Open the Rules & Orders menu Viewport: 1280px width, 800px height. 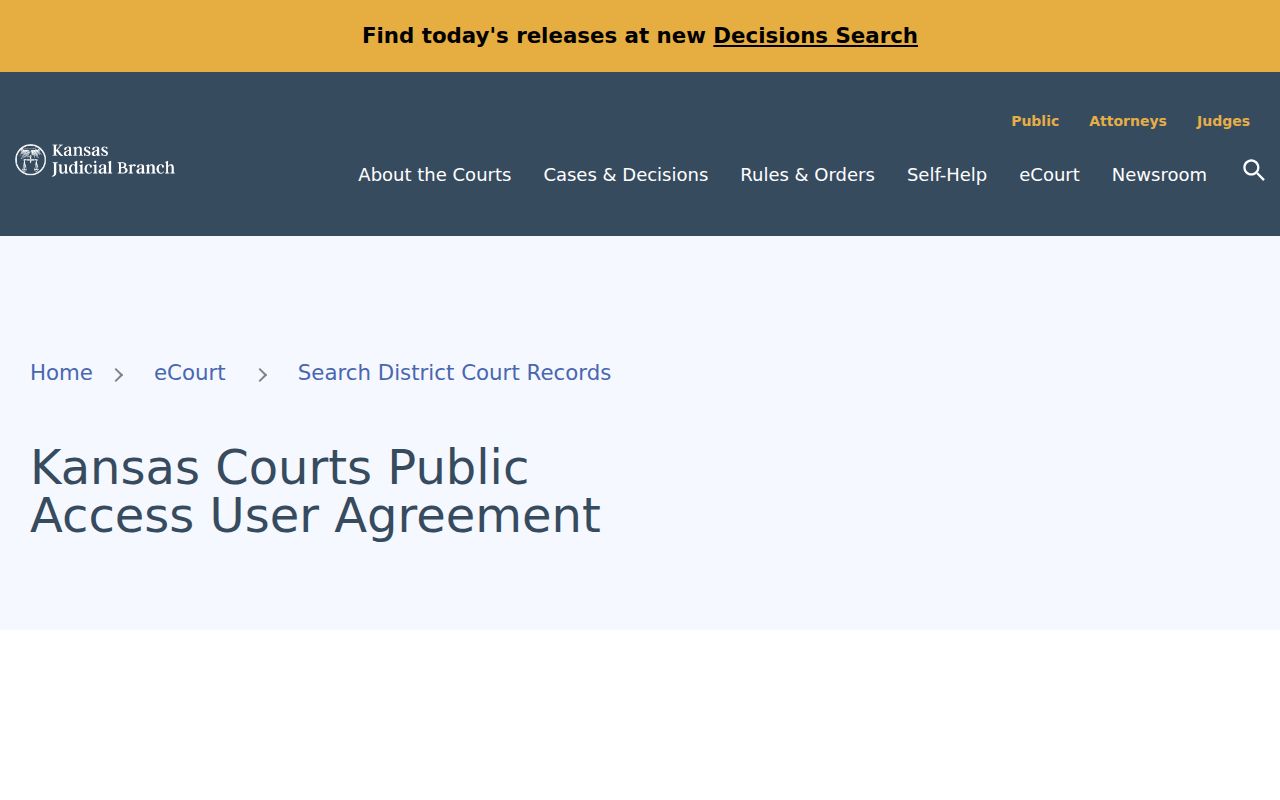[807, 175]
